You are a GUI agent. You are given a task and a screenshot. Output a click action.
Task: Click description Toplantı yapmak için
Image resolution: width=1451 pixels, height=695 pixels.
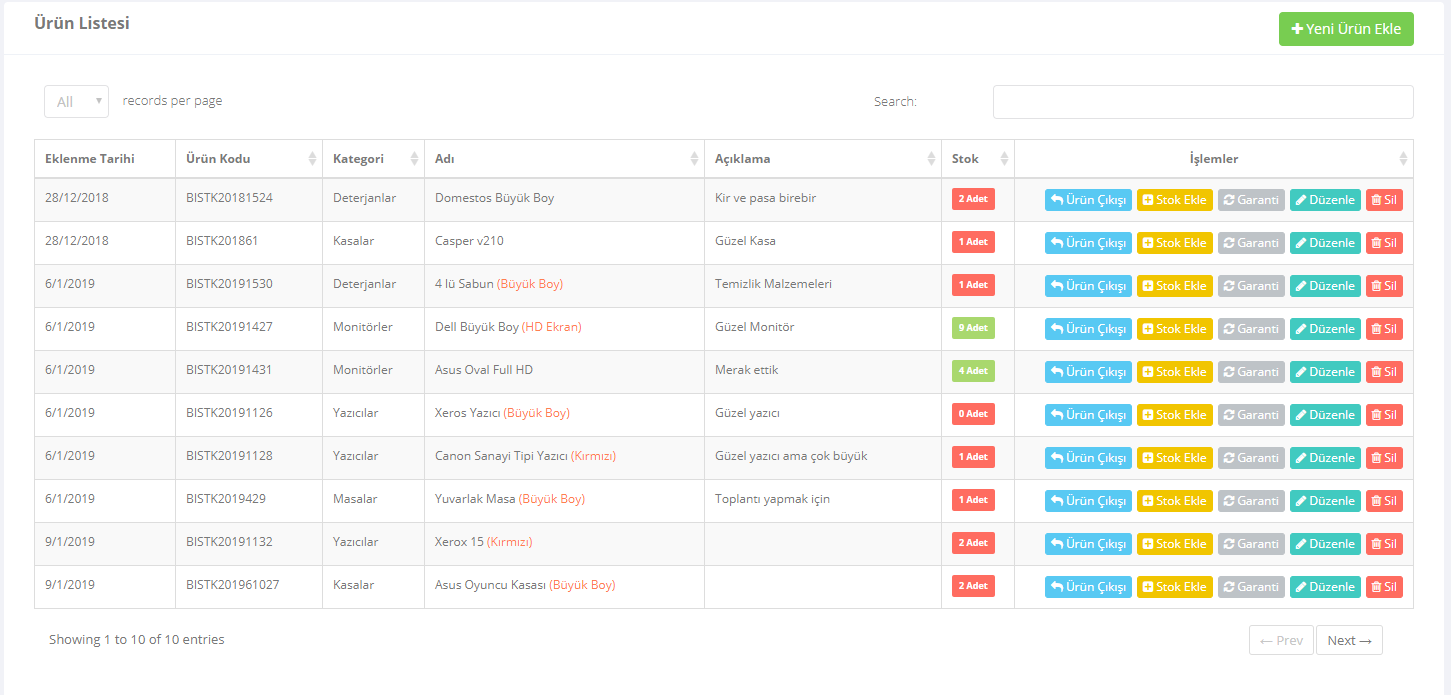point(772,499)
